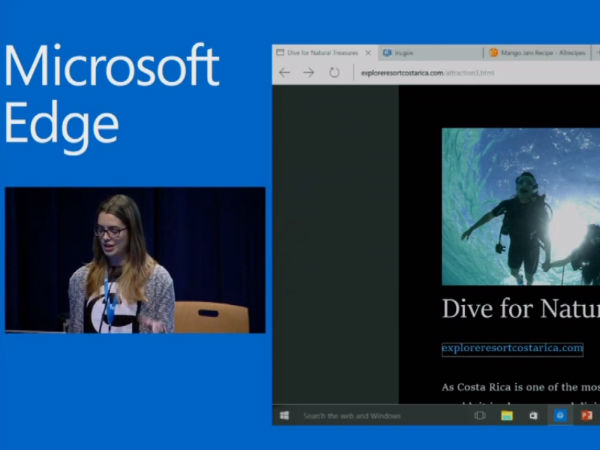Click the explorereresortcostarica.com link on the page
The width and height of the screenshot is (600, 450).
pyautogui.click(x=512, y=348)
